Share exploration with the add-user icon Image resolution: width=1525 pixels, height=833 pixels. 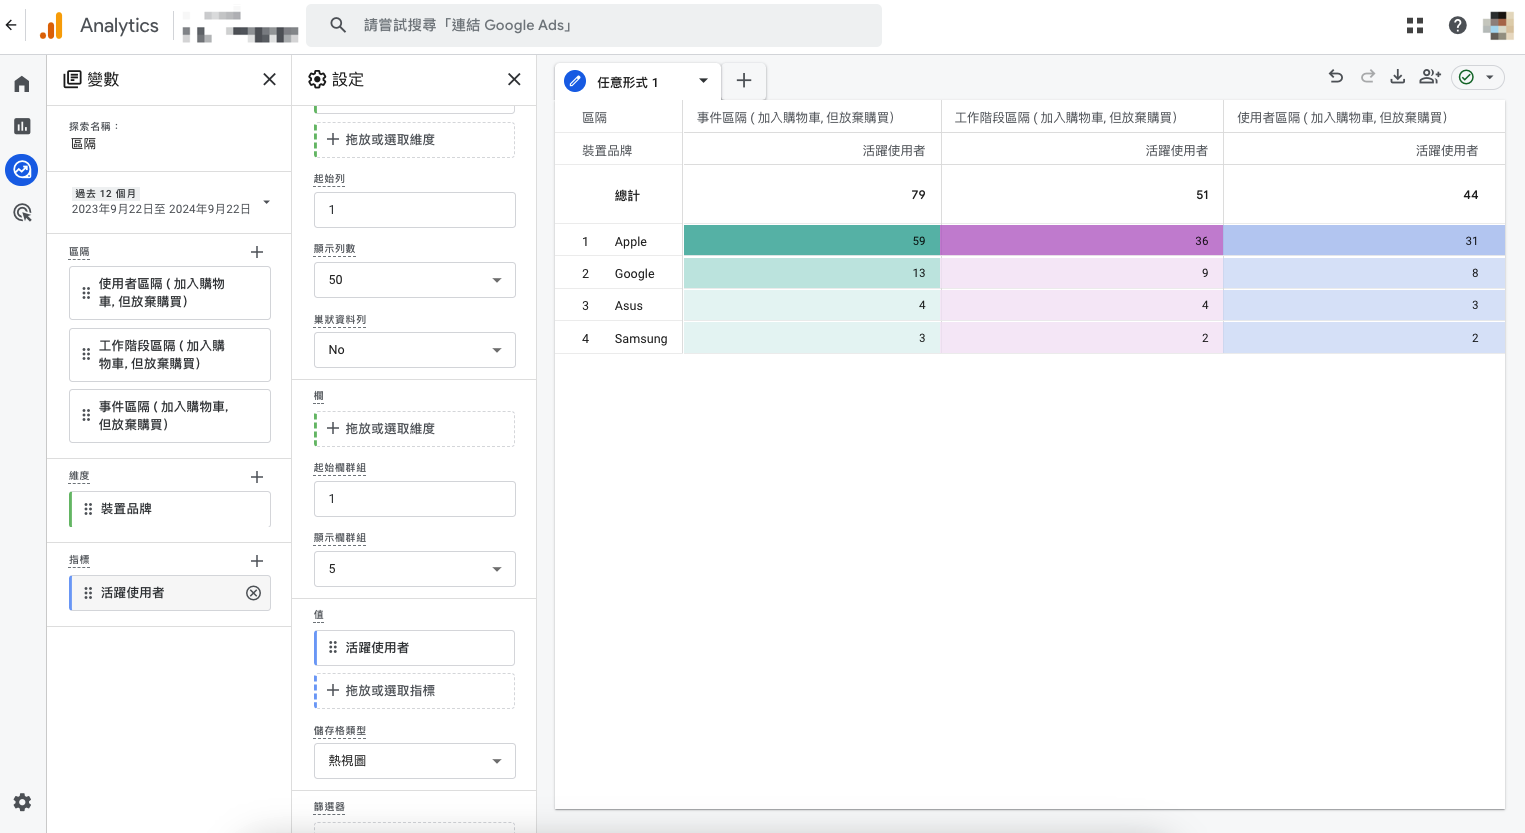1430,77
